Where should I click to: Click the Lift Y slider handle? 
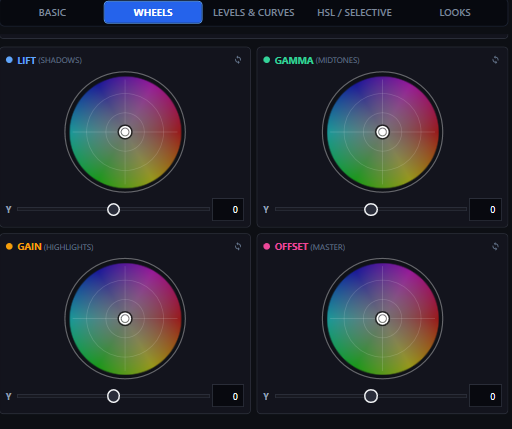(x=113, y=210)
